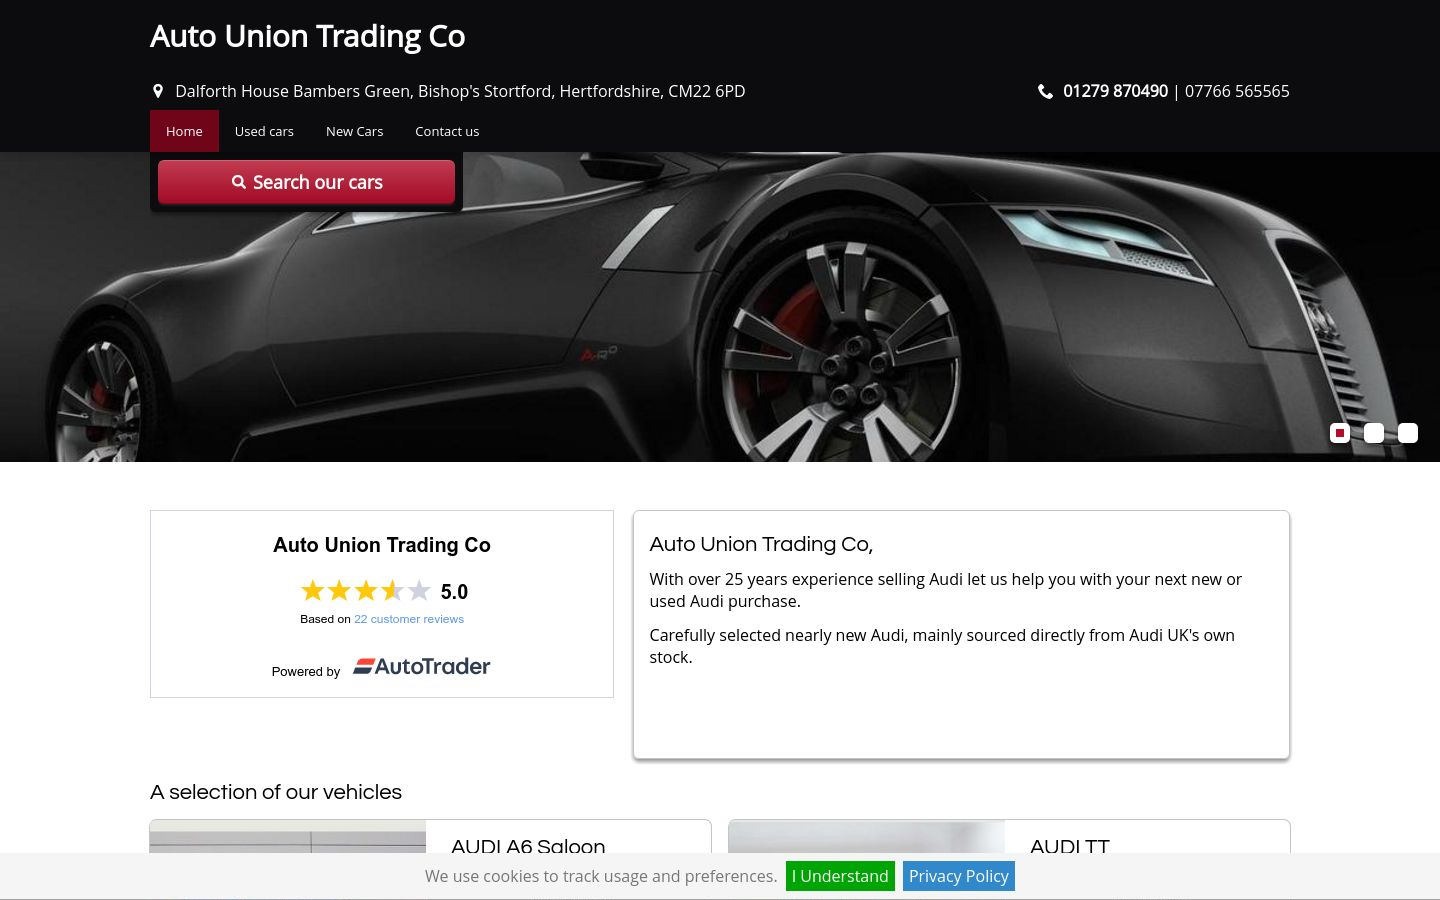
Task: Click the 07766 565565 mobile number
Action: (1237, 91)
